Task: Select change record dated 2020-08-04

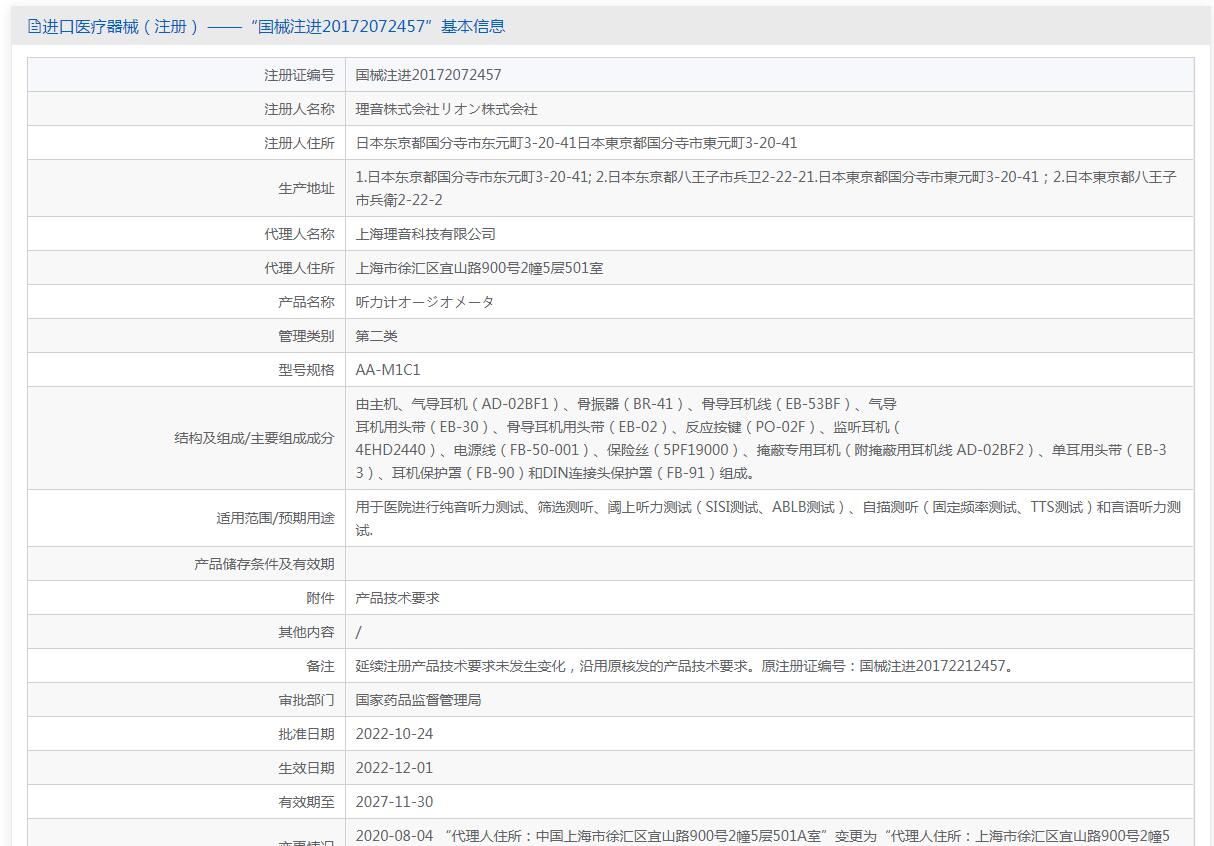Action: [x=763, y=836]
